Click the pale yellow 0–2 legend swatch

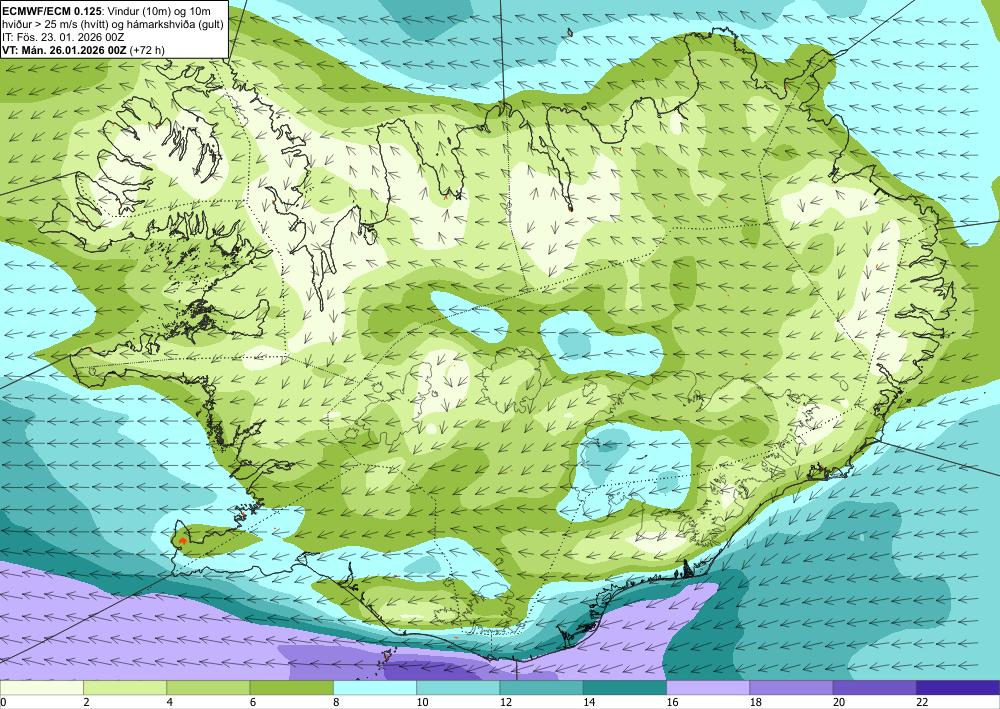pyautogui.click(x=42, y=688)
